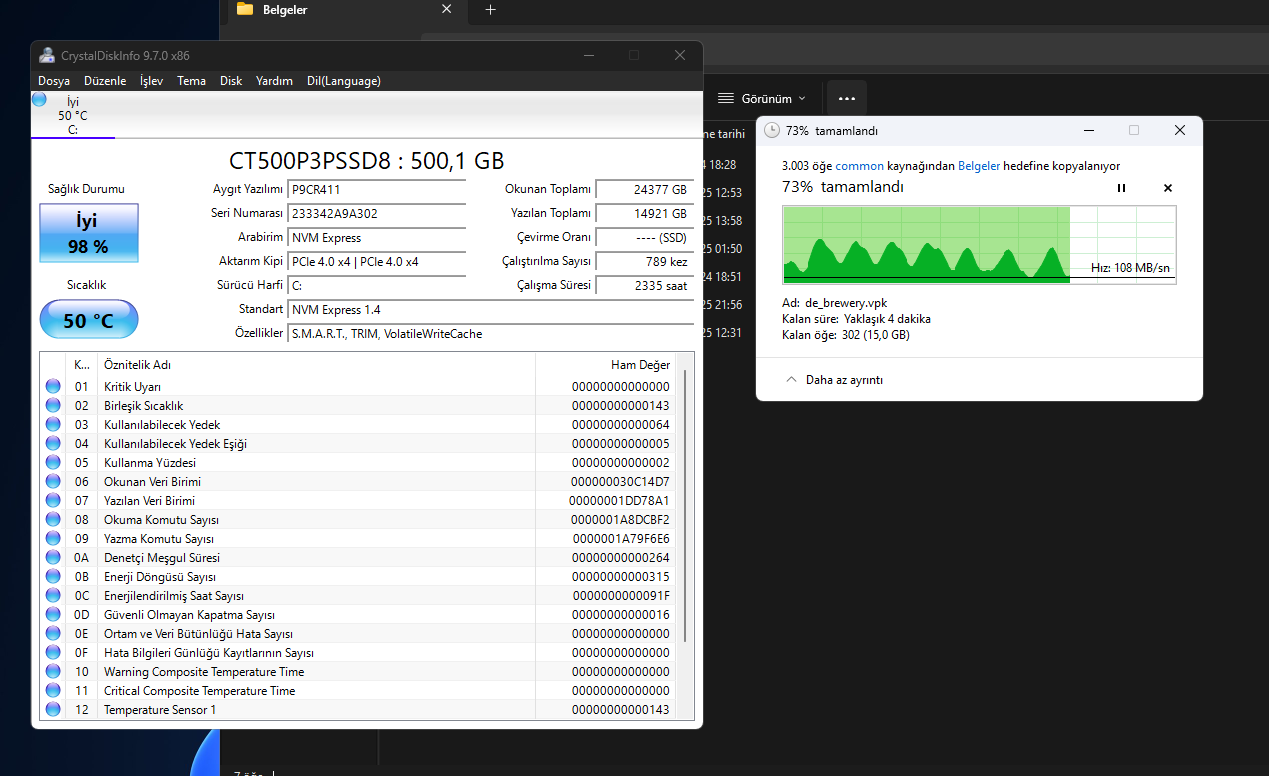Screen dimensions: 1269x776
Task: Open the Disk menu
Action: click(231, 81)
